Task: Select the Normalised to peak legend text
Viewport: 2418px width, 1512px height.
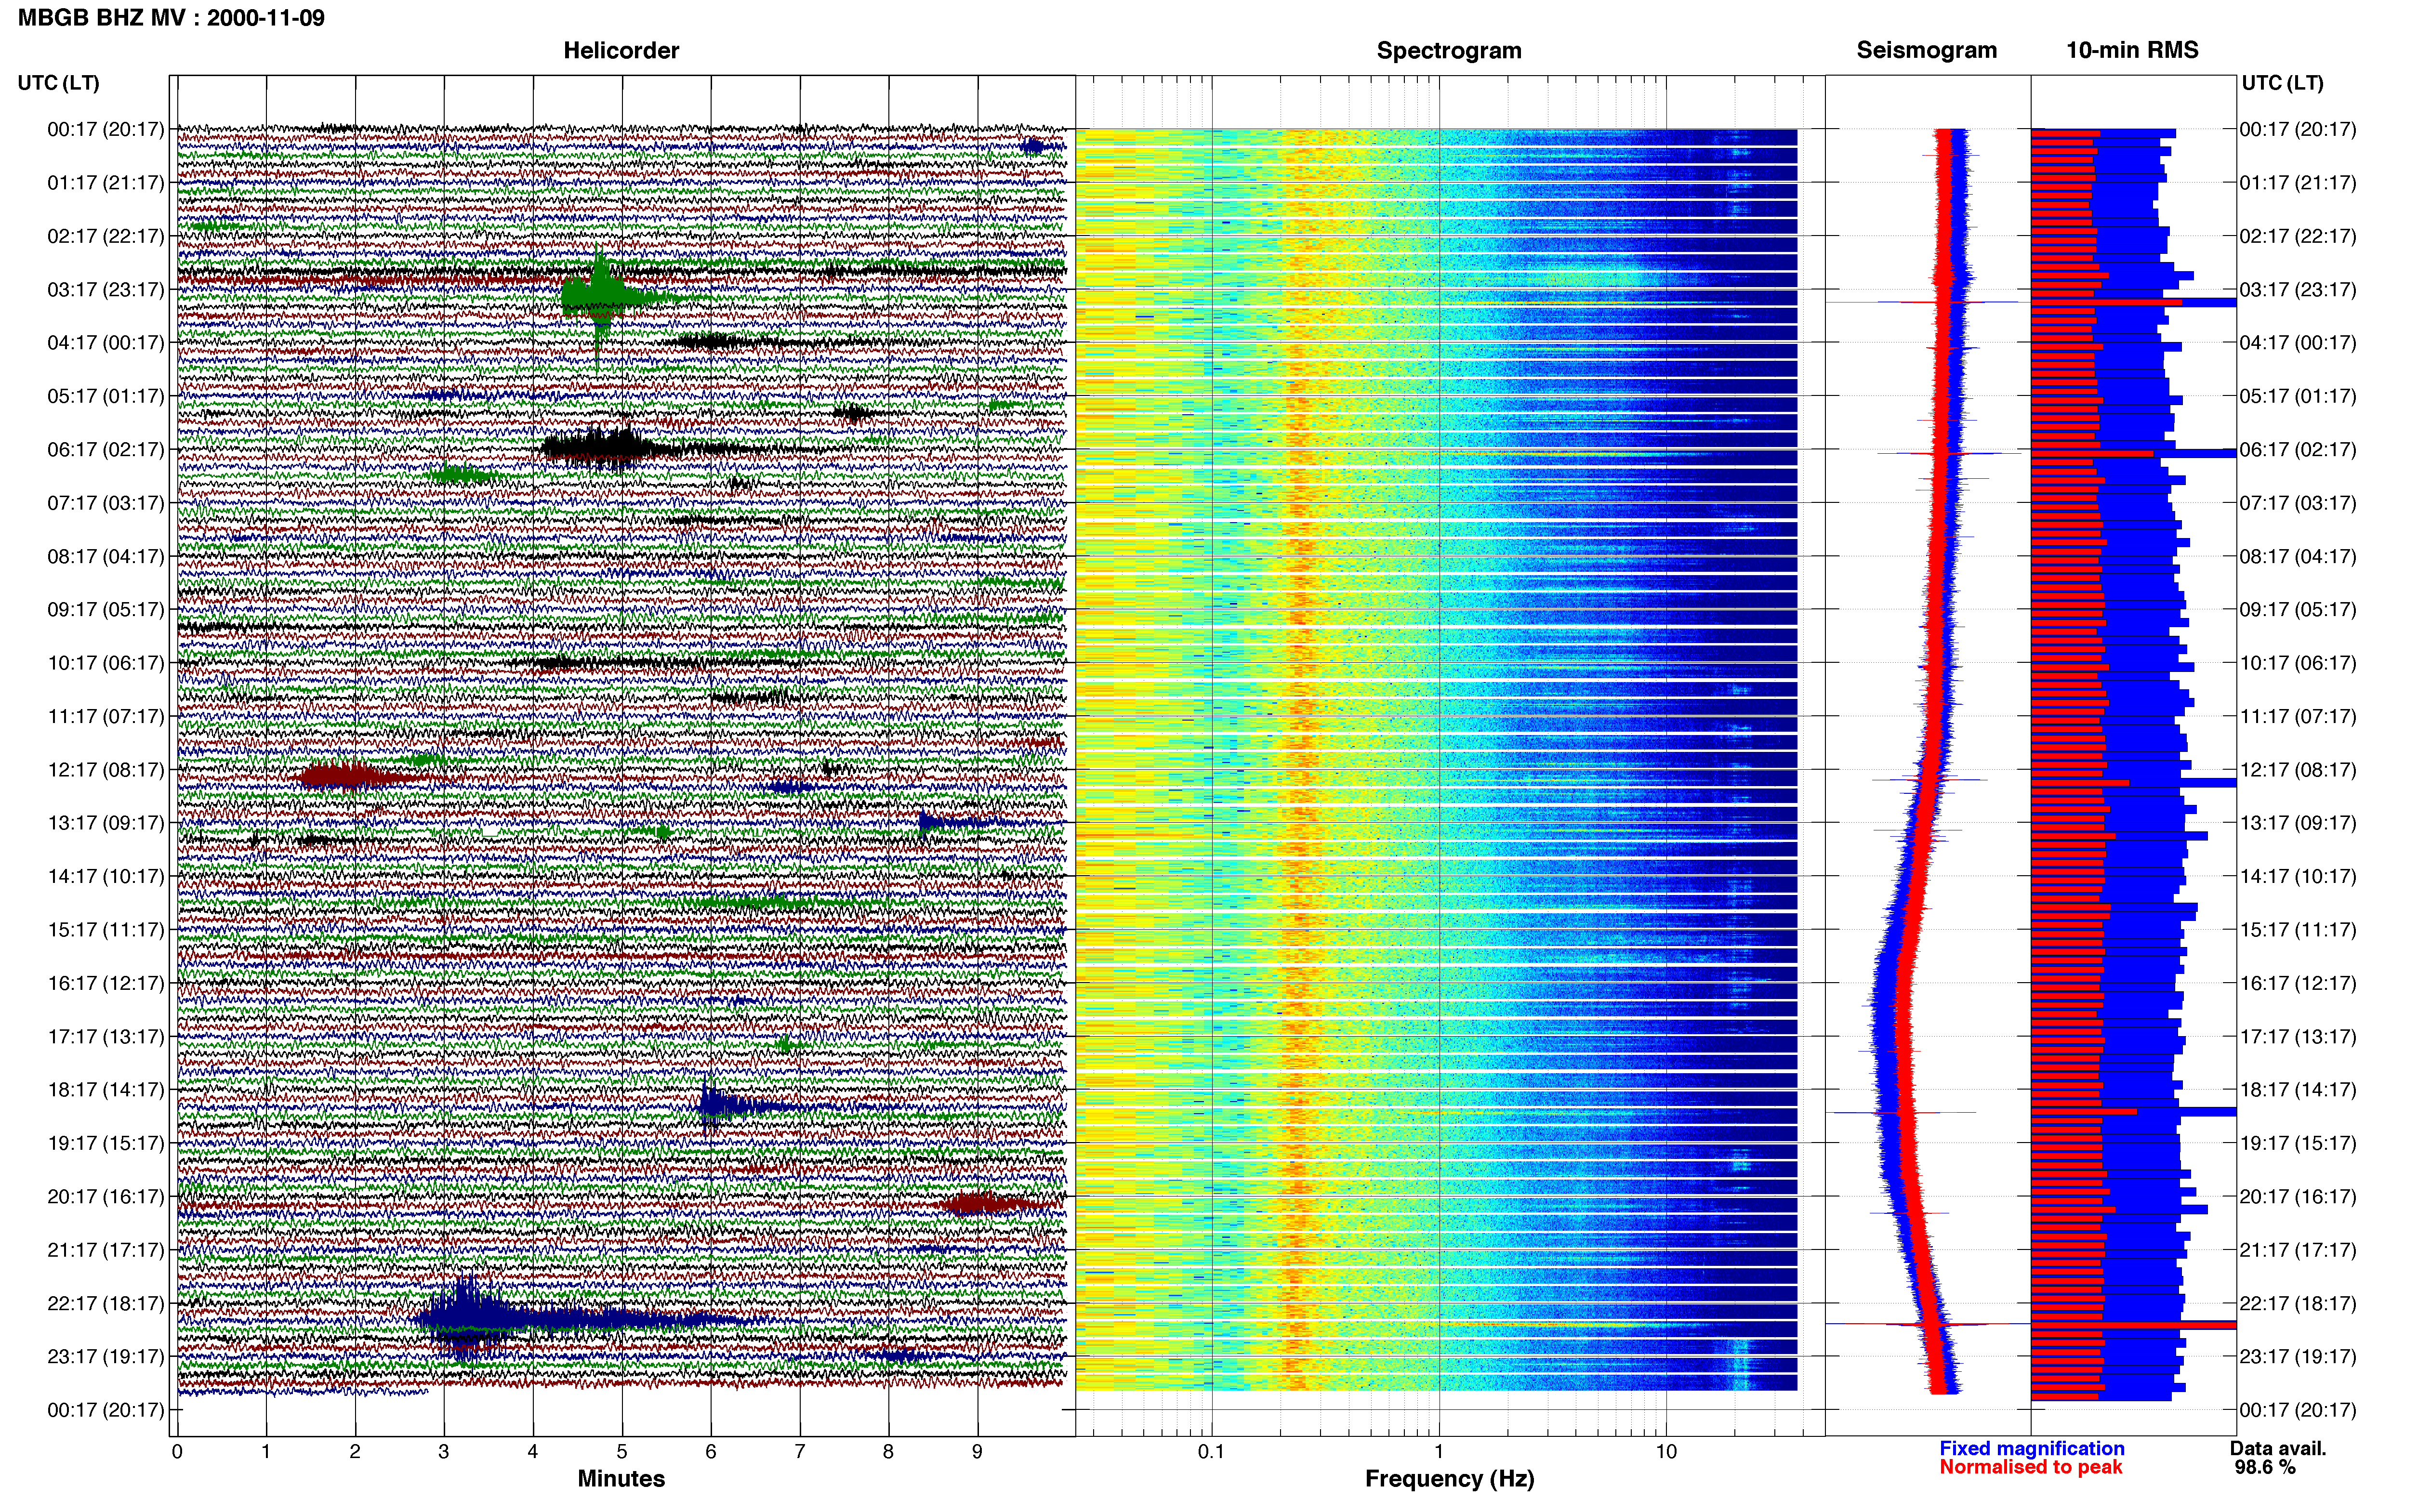Action: pyautogui.click(x=2030, y=1467)
